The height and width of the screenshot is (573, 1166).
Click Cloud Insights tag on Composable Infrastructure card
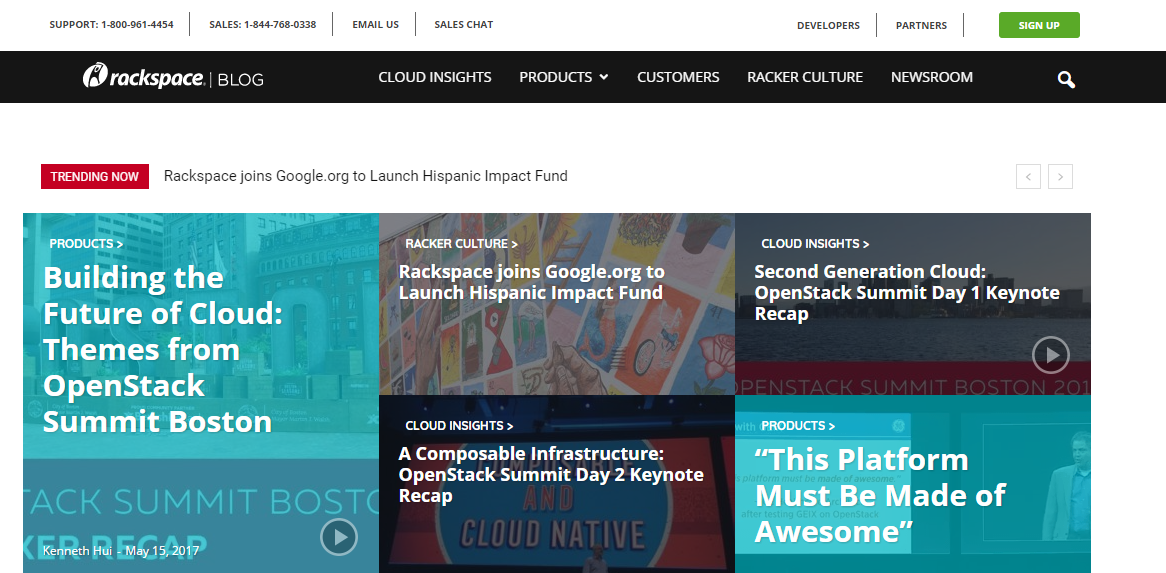[x=459, y=426]
